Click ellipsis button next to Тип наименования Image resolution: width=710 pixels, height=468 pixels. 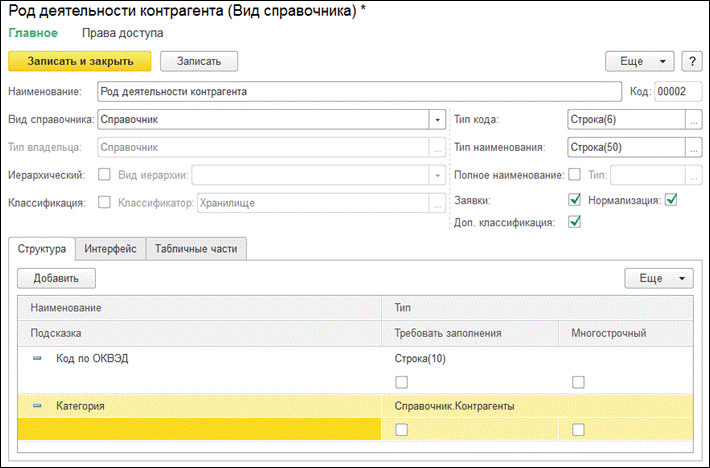[x=693, y=148]
